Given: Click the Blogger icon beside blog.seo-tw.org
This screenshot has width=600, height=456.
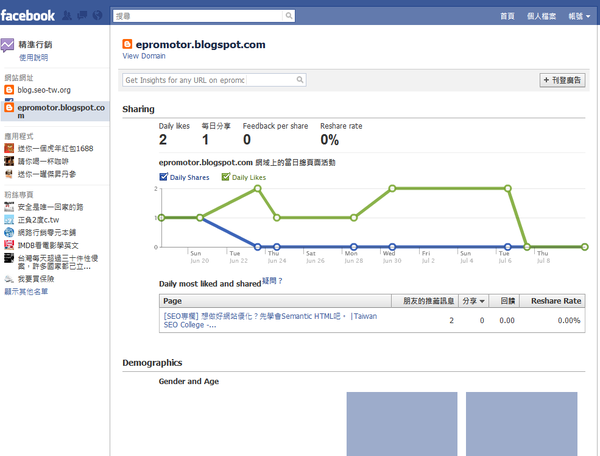Looking at the screenshot, I should (9, 90).
